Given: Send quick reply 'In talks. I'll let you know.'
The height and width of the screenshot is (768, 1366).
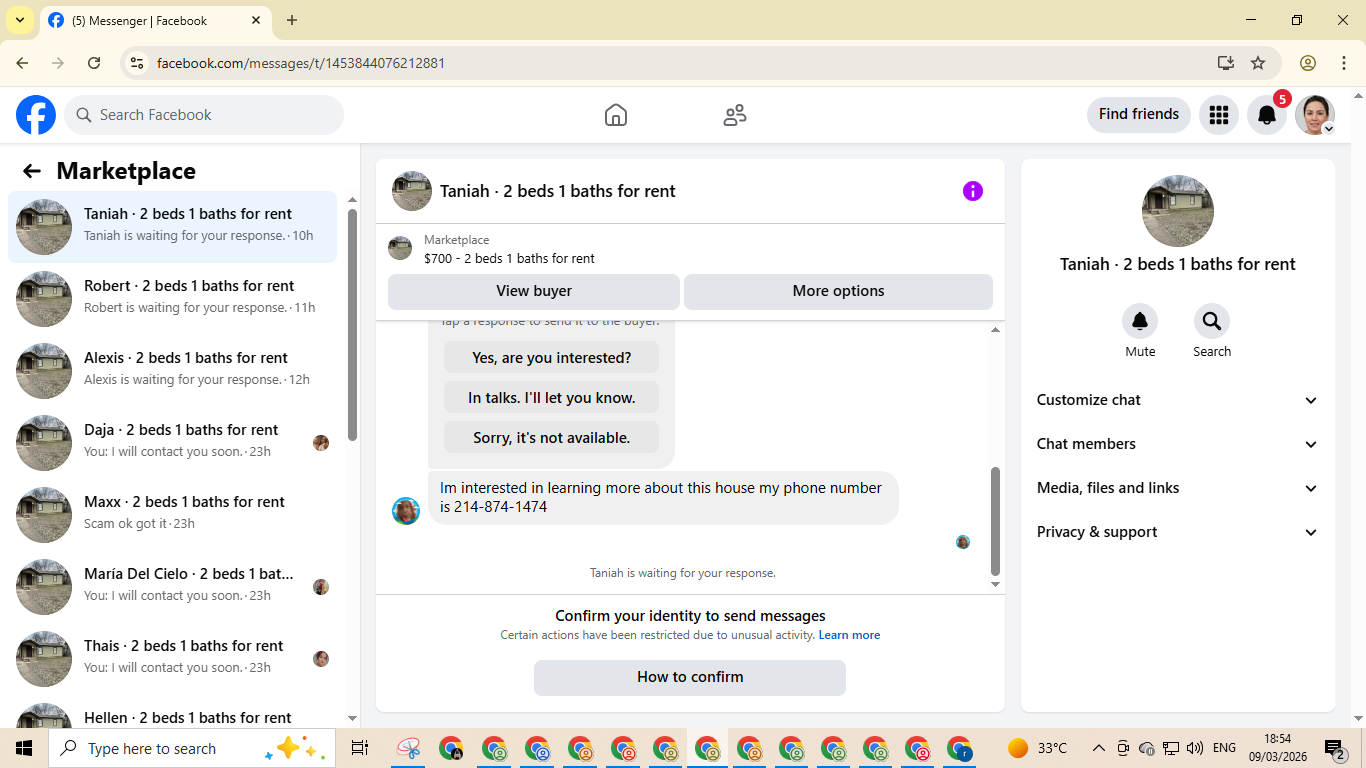Looking at the screenshot, I should pos(551,397).
